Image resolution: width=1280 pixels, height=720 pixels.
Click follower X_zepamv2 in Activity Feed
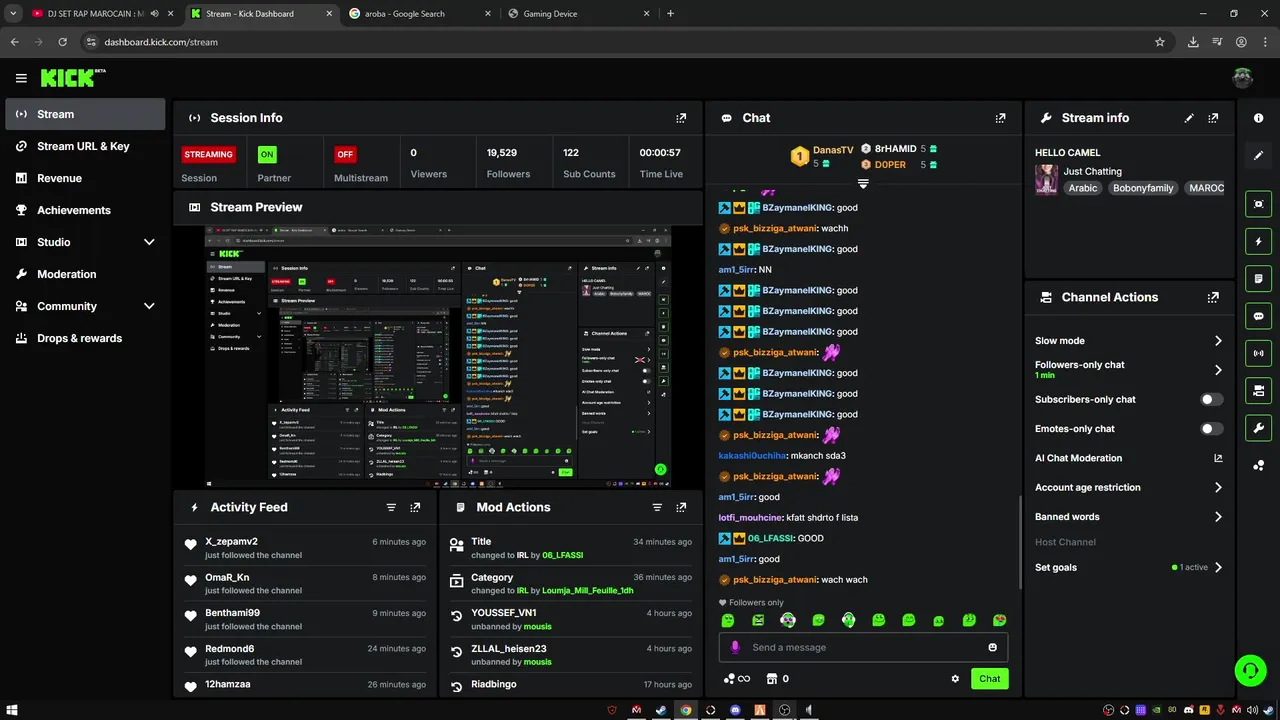pos(232,541)
